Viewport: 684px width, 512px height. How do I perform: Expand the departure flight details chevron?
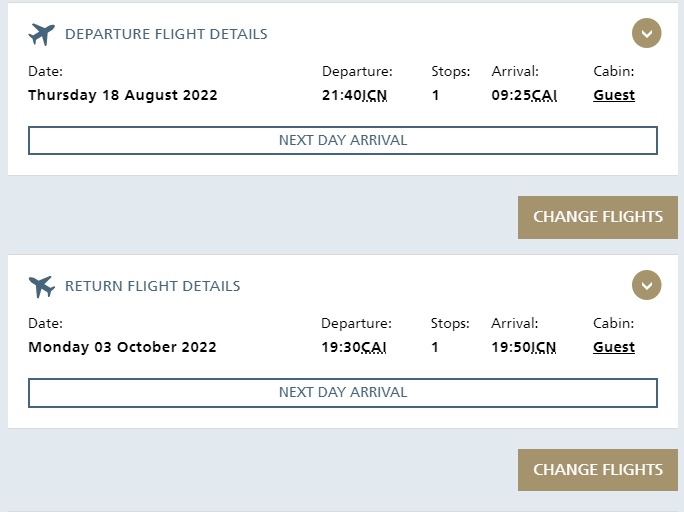coord(646,33)
